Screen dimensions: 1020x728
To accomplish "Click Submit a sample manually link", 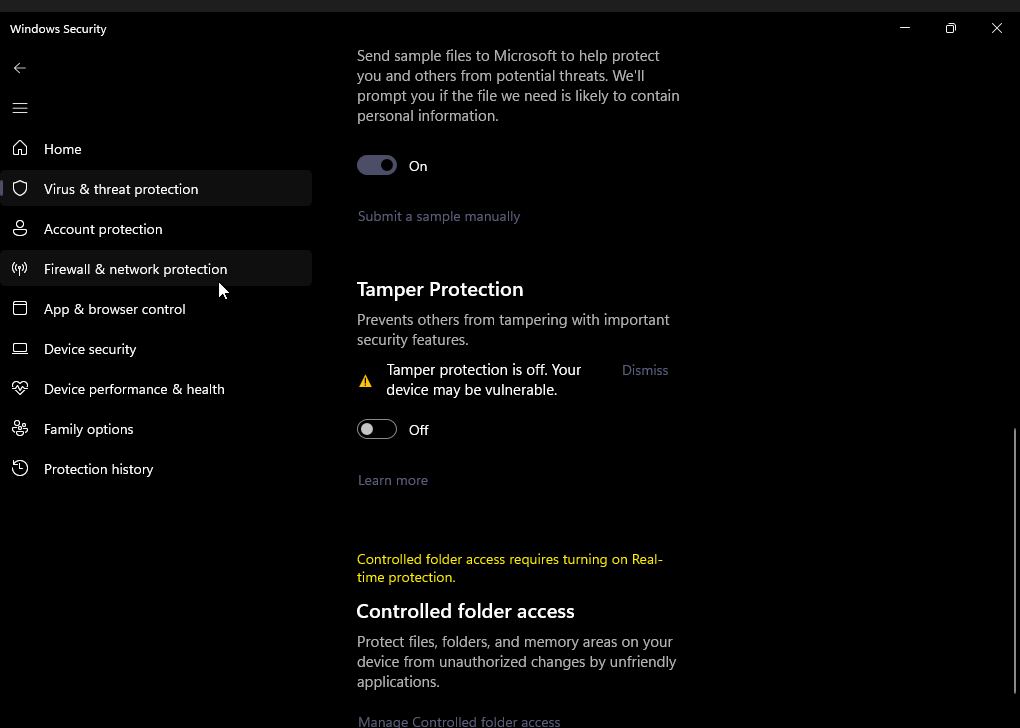I will (439, 216).
